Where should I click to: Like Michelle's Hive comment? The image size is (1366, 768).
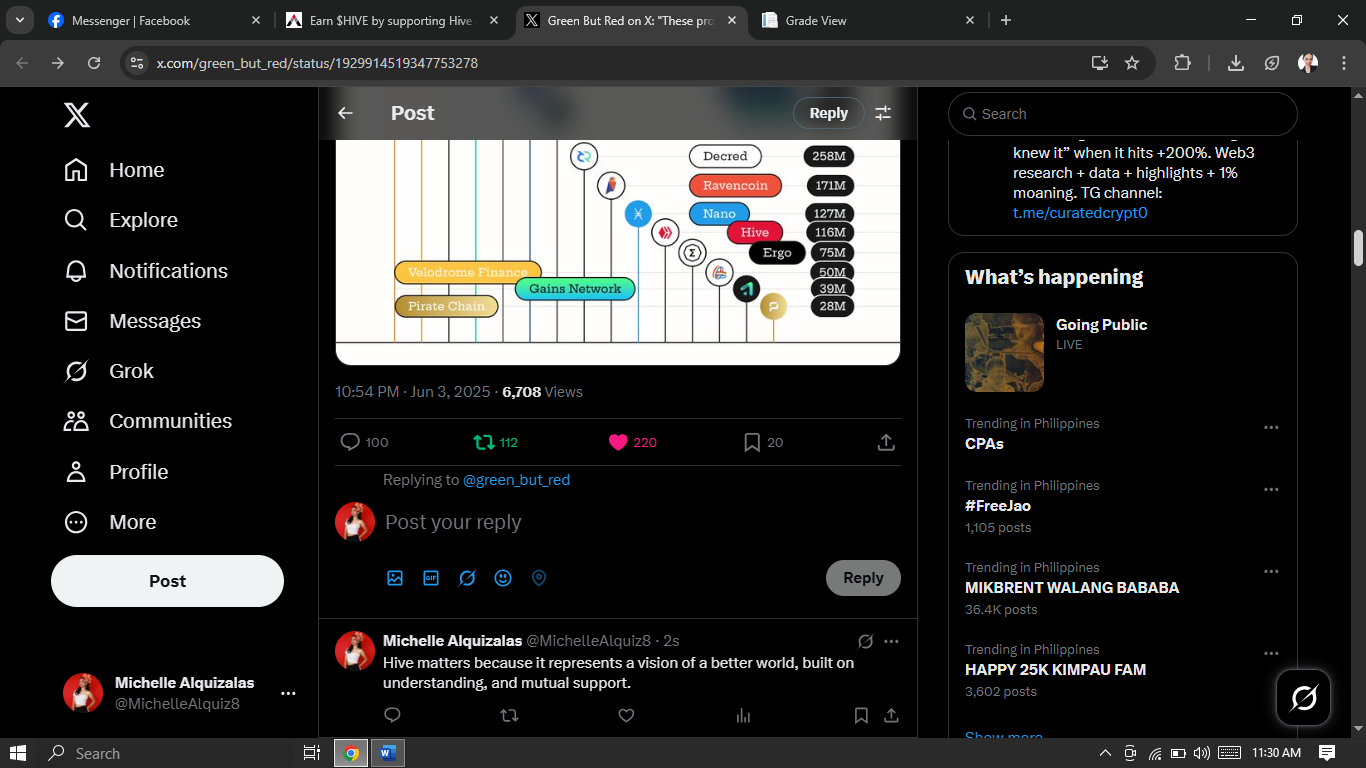click(626, 715)
